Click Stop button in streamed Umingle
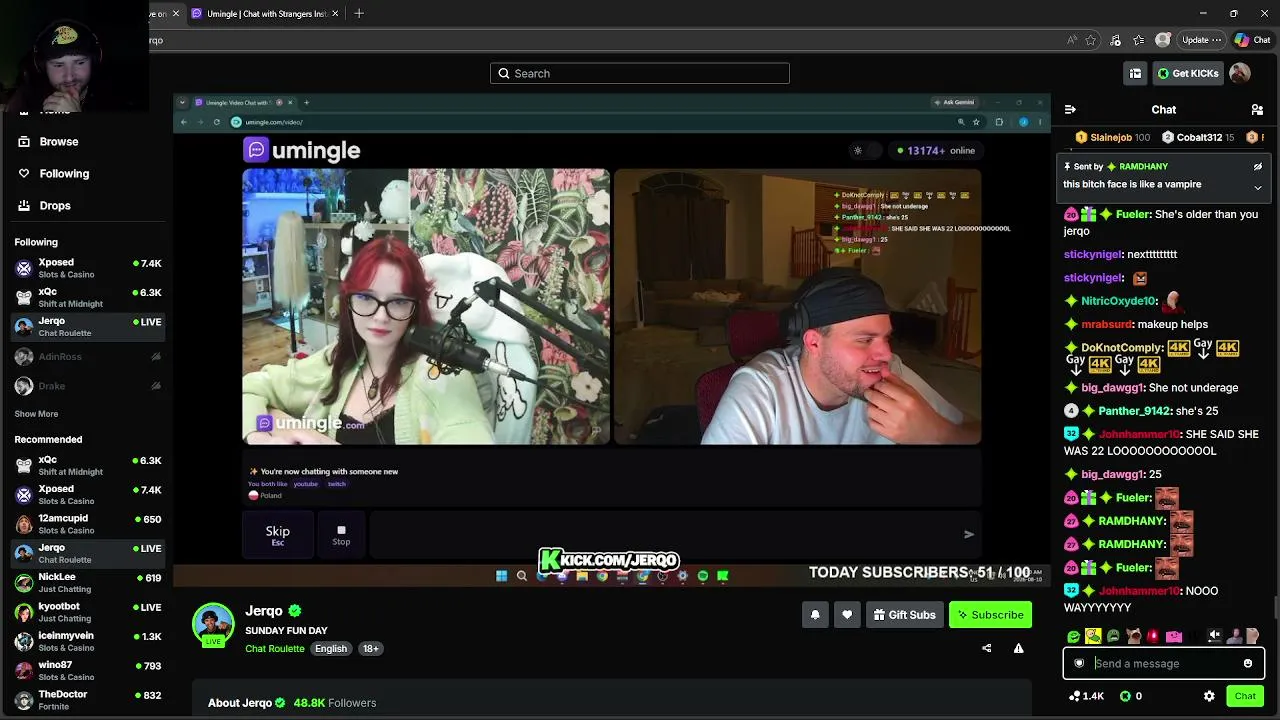This screenshot has height=720, width=1280. click(x=341, y=535)
